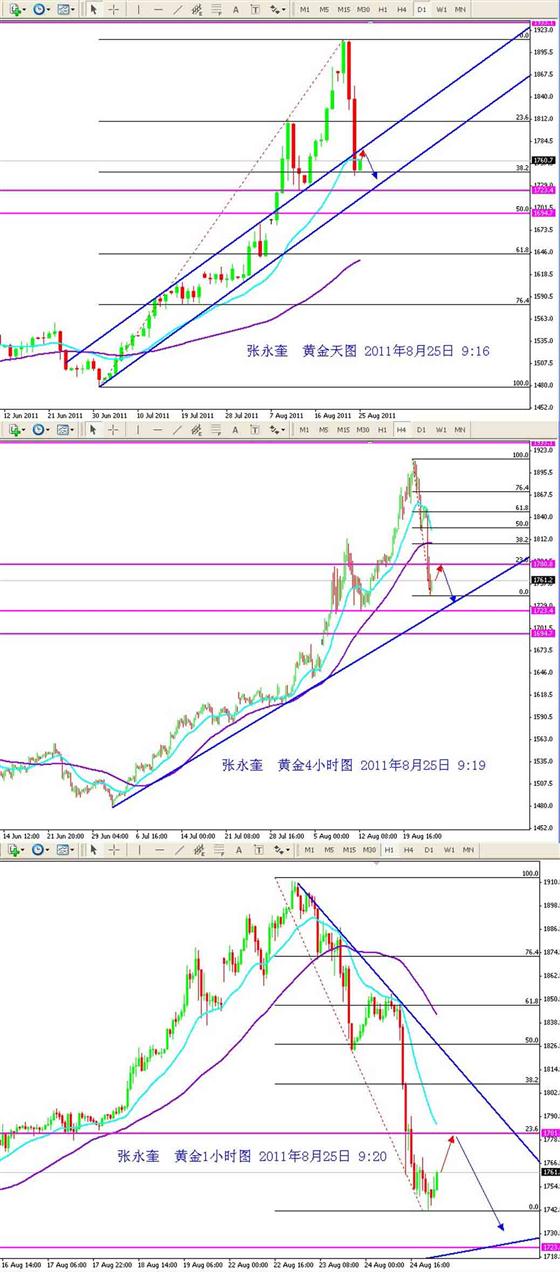
Task: Click the periodicity clock icon above the 1-hour chart
Action: coord(40,849)
